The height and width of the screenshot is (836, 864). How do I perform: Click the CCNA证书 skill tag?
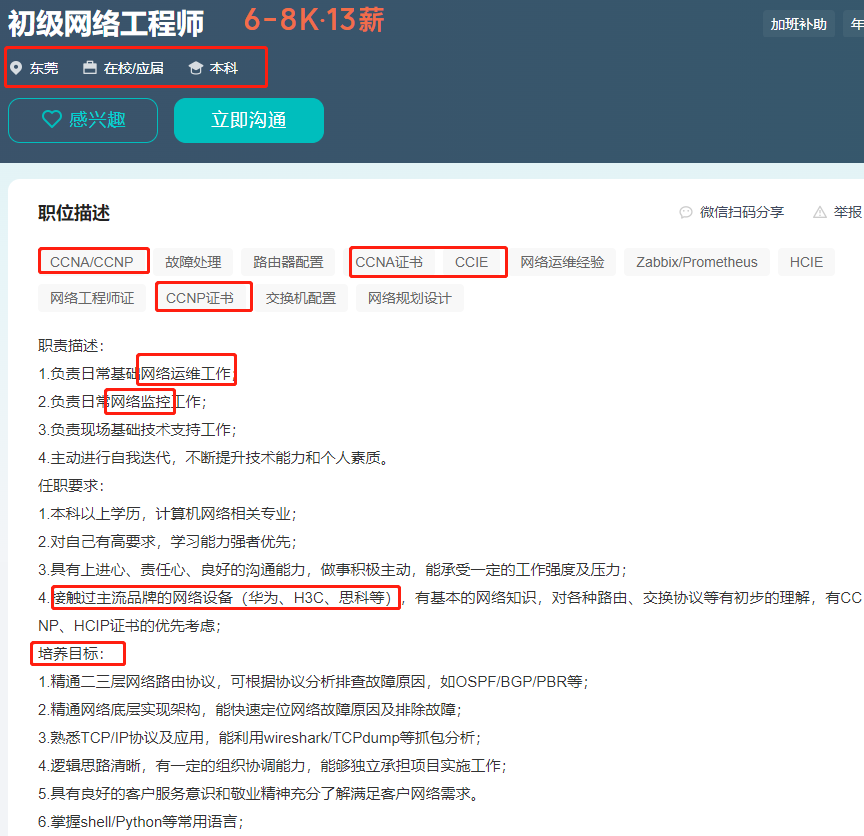point(389,262)
